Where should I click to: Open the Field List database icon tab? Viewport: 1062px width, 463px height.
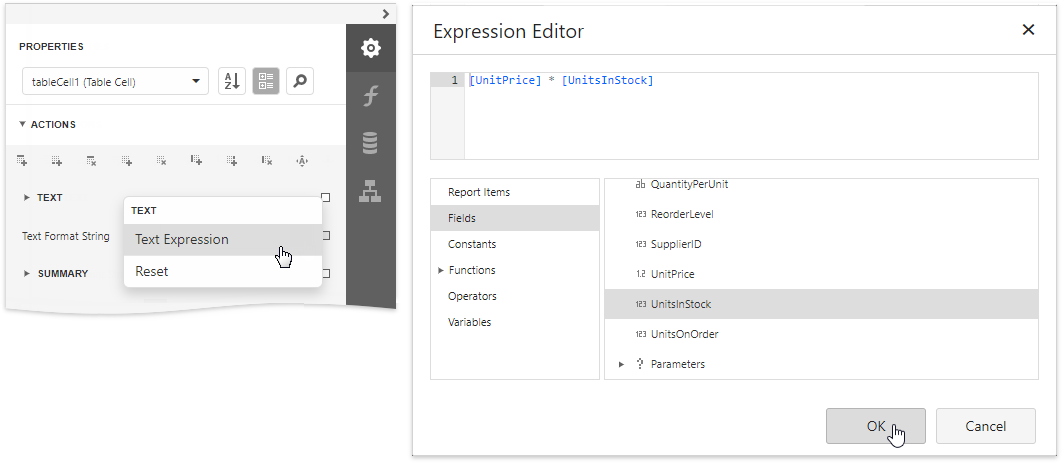coord(370,143)
